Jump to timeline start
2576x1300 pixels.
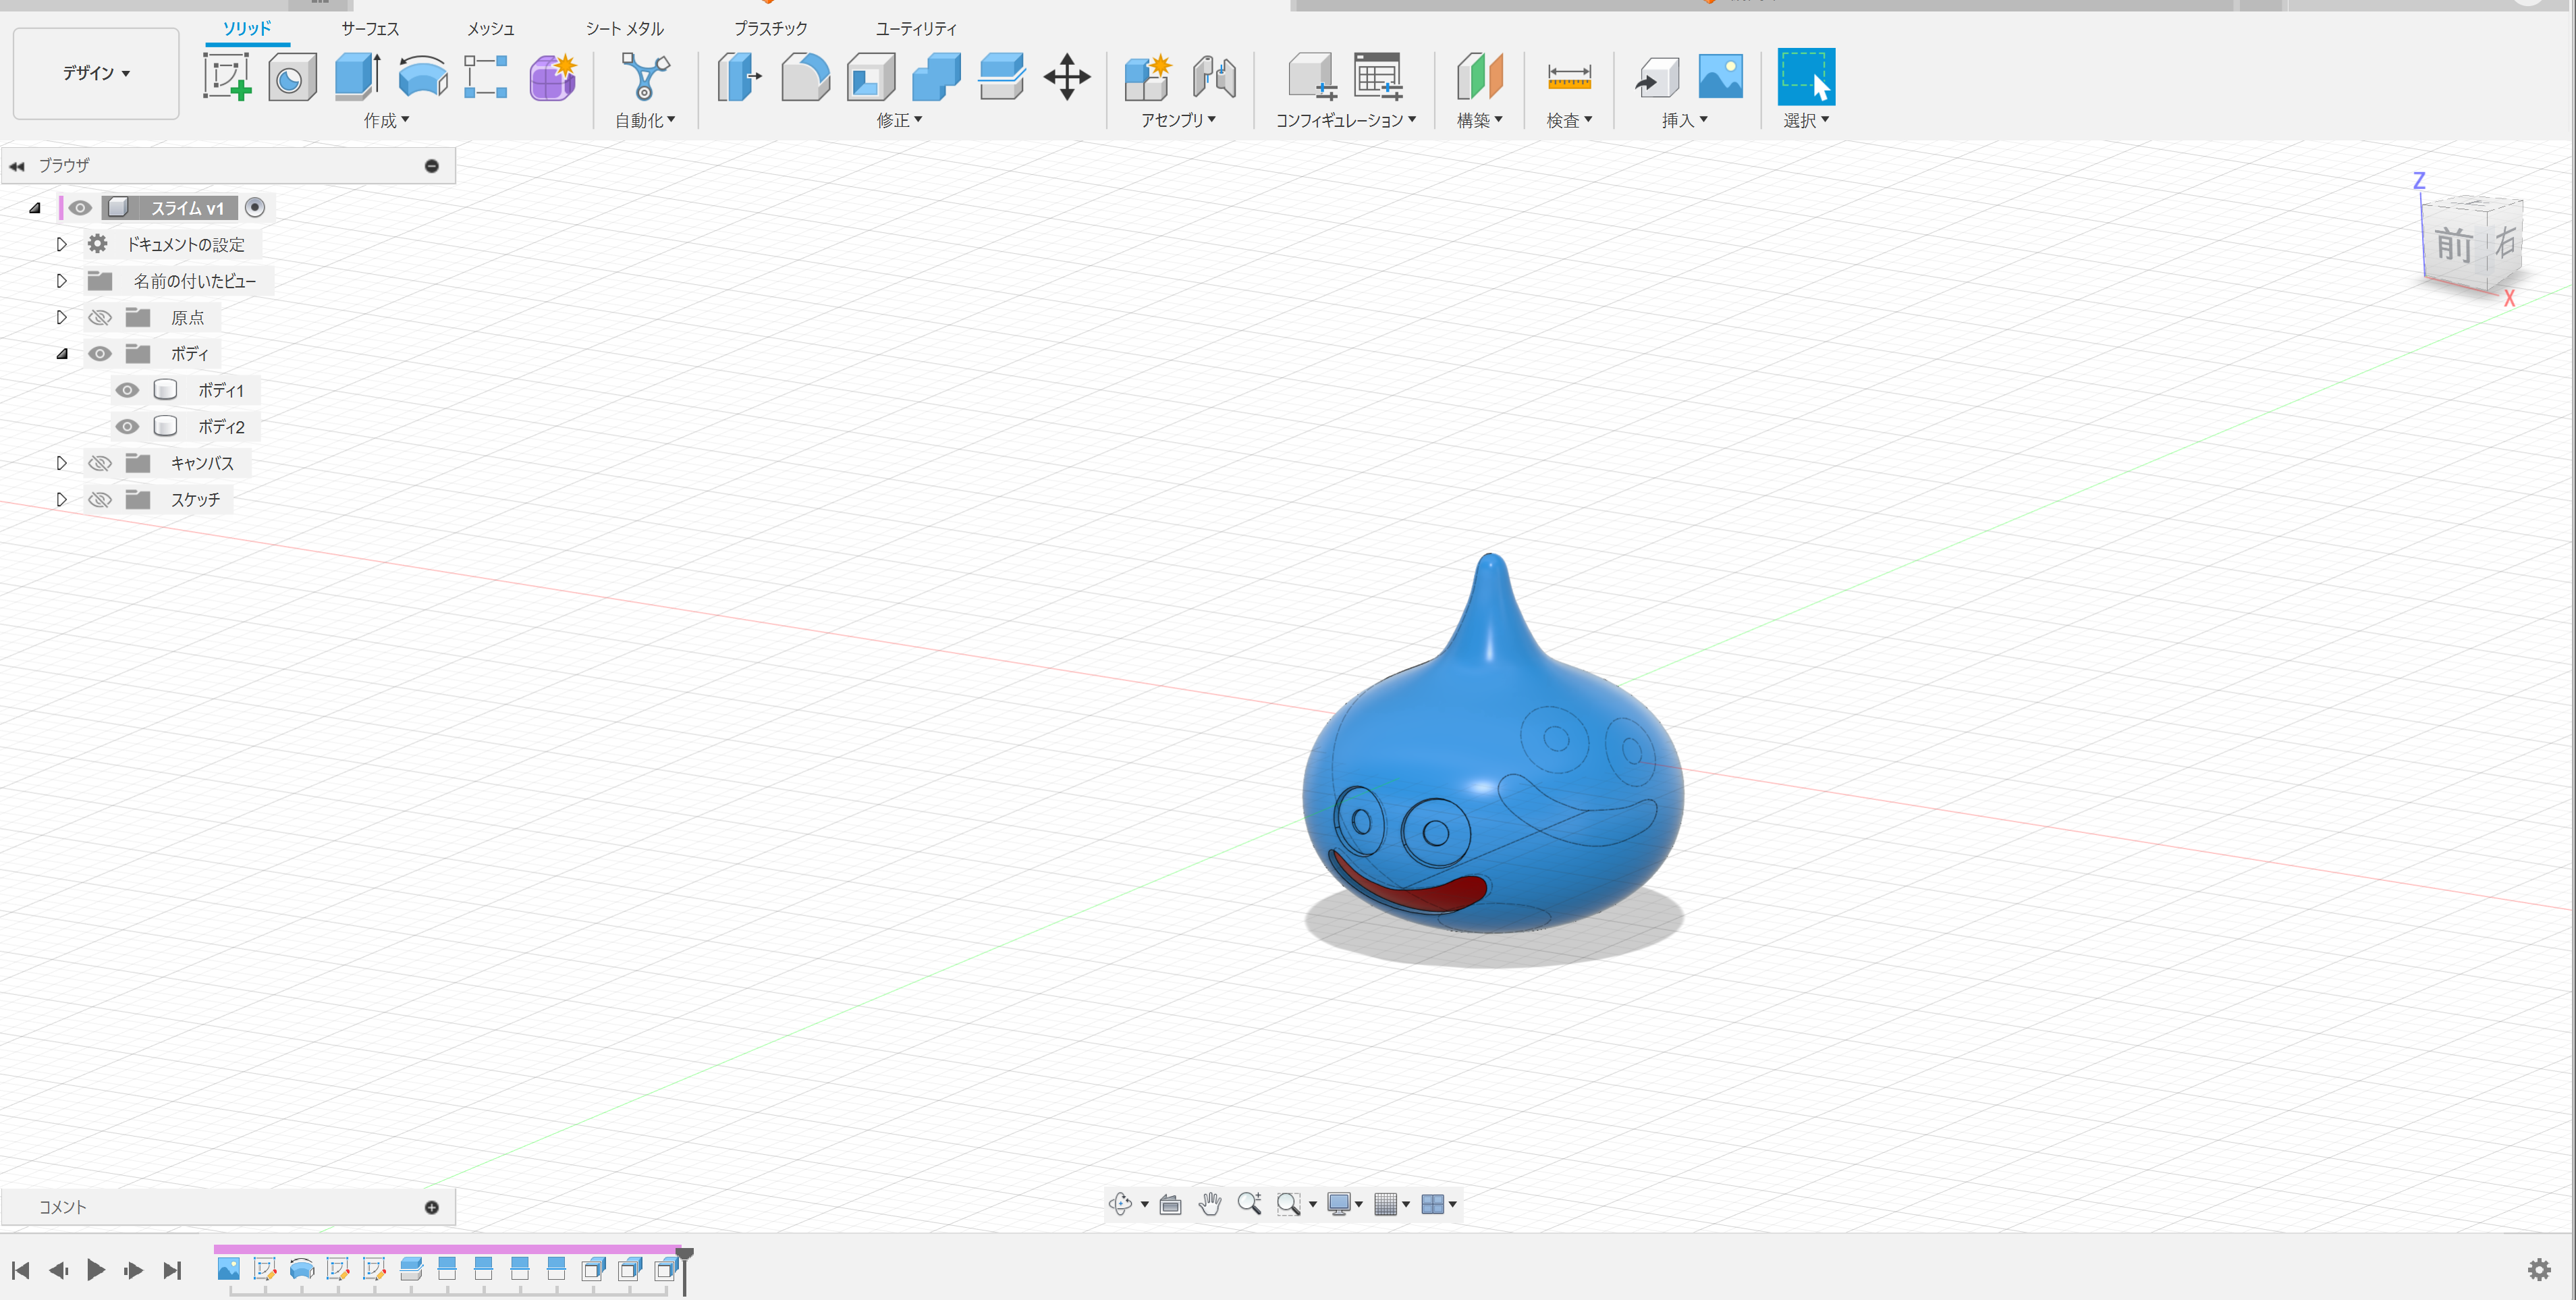click(x=20, y=1270)
